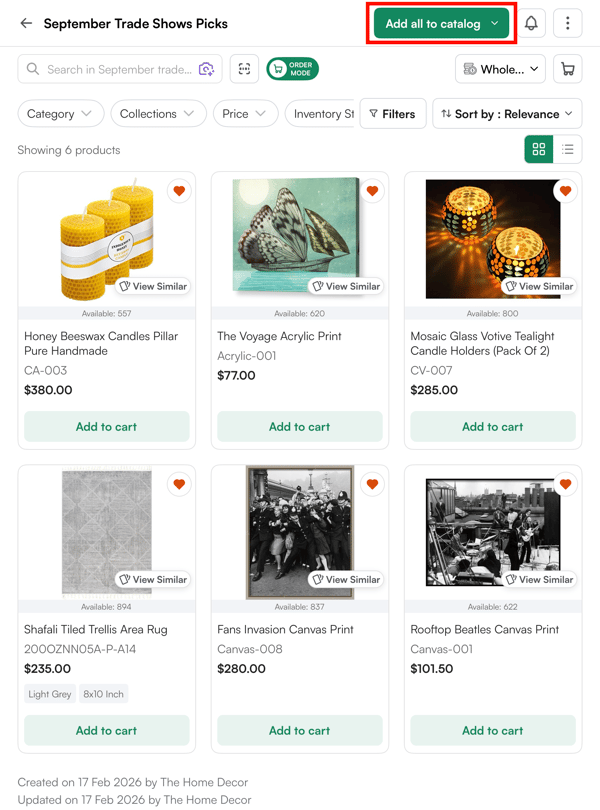Image resolution: width=600 pixels, height=810 pixels.
Task: Switch to list view layout
Action: [566, 149]
